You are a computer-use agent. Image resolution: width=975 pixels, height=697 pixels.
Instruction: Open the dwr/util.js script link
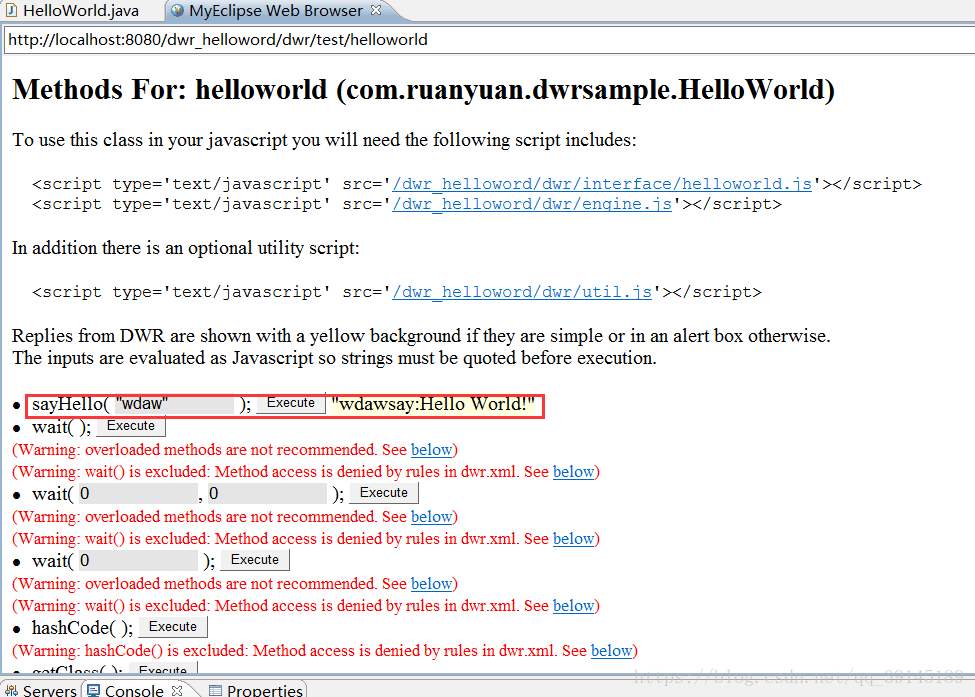tap(522, 292)
